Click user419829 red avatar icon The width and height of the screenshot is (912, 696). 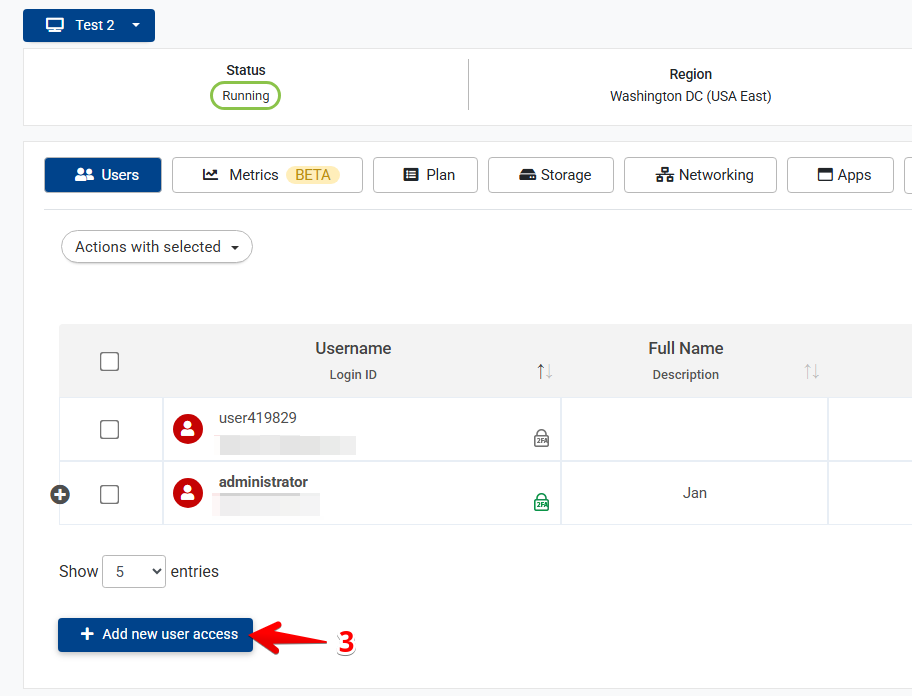(x=188, y=429)
